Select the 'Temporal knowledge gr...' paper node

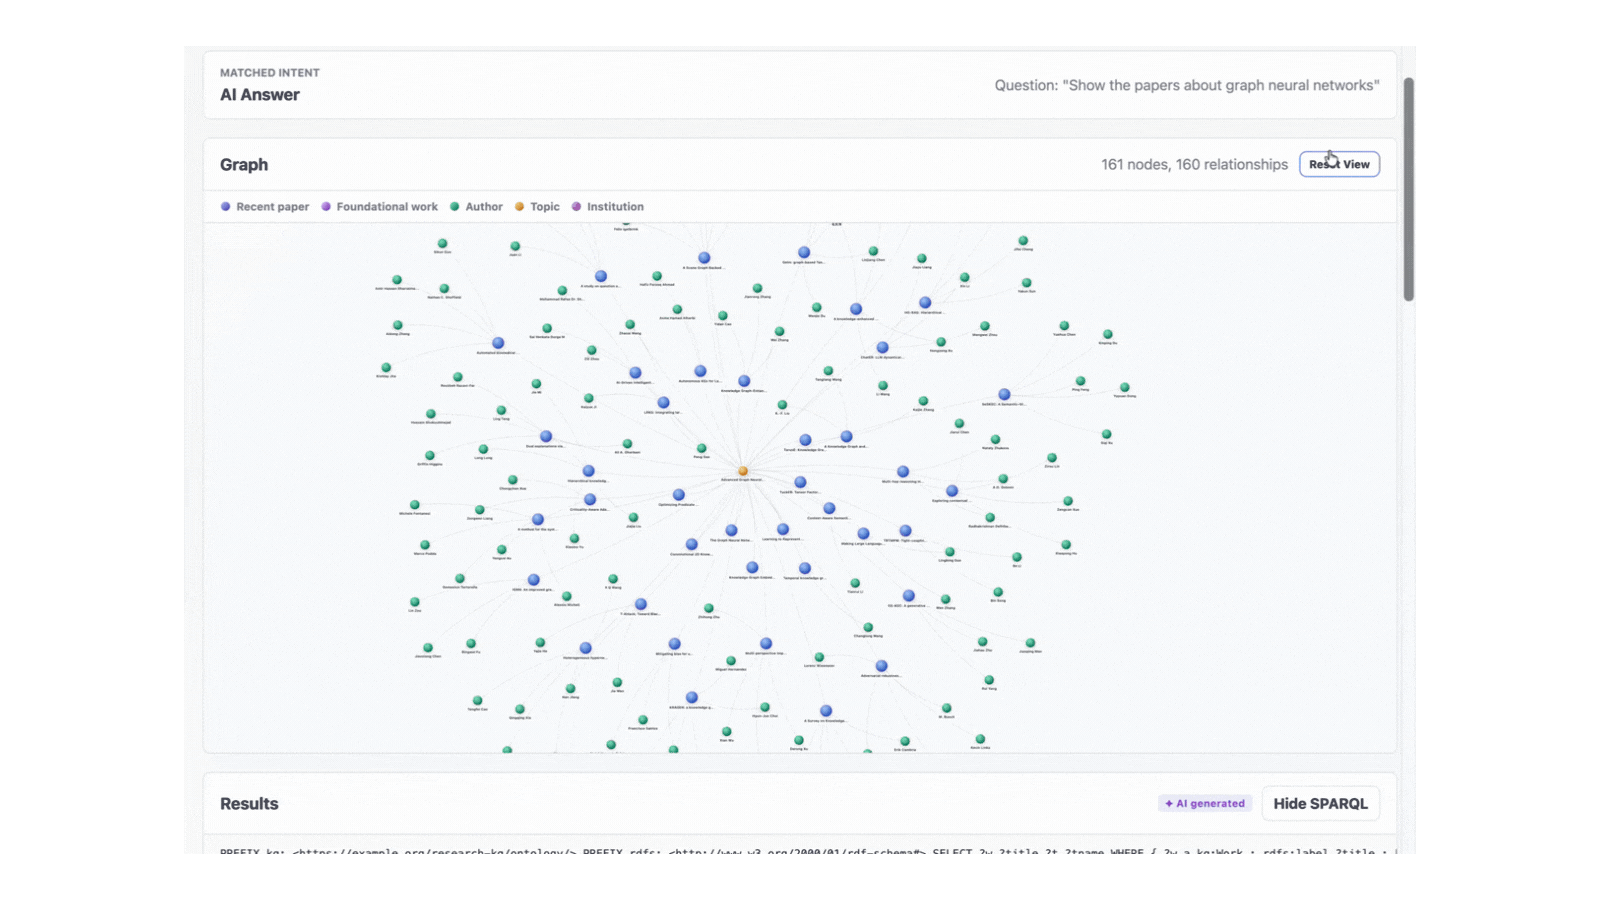click(805, 568)
